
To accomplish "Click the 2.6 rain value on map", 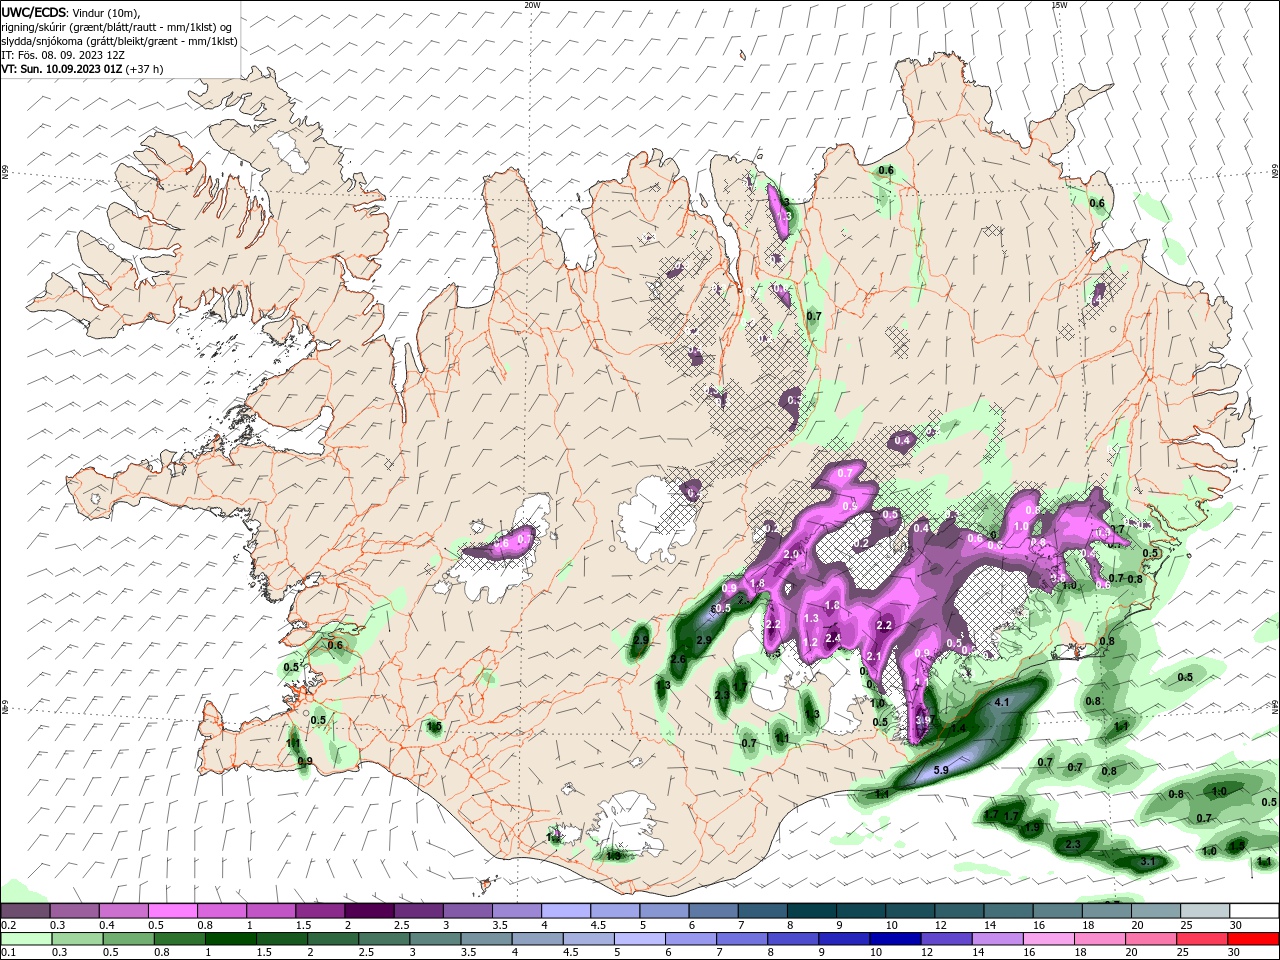I will tap(678, 660).
